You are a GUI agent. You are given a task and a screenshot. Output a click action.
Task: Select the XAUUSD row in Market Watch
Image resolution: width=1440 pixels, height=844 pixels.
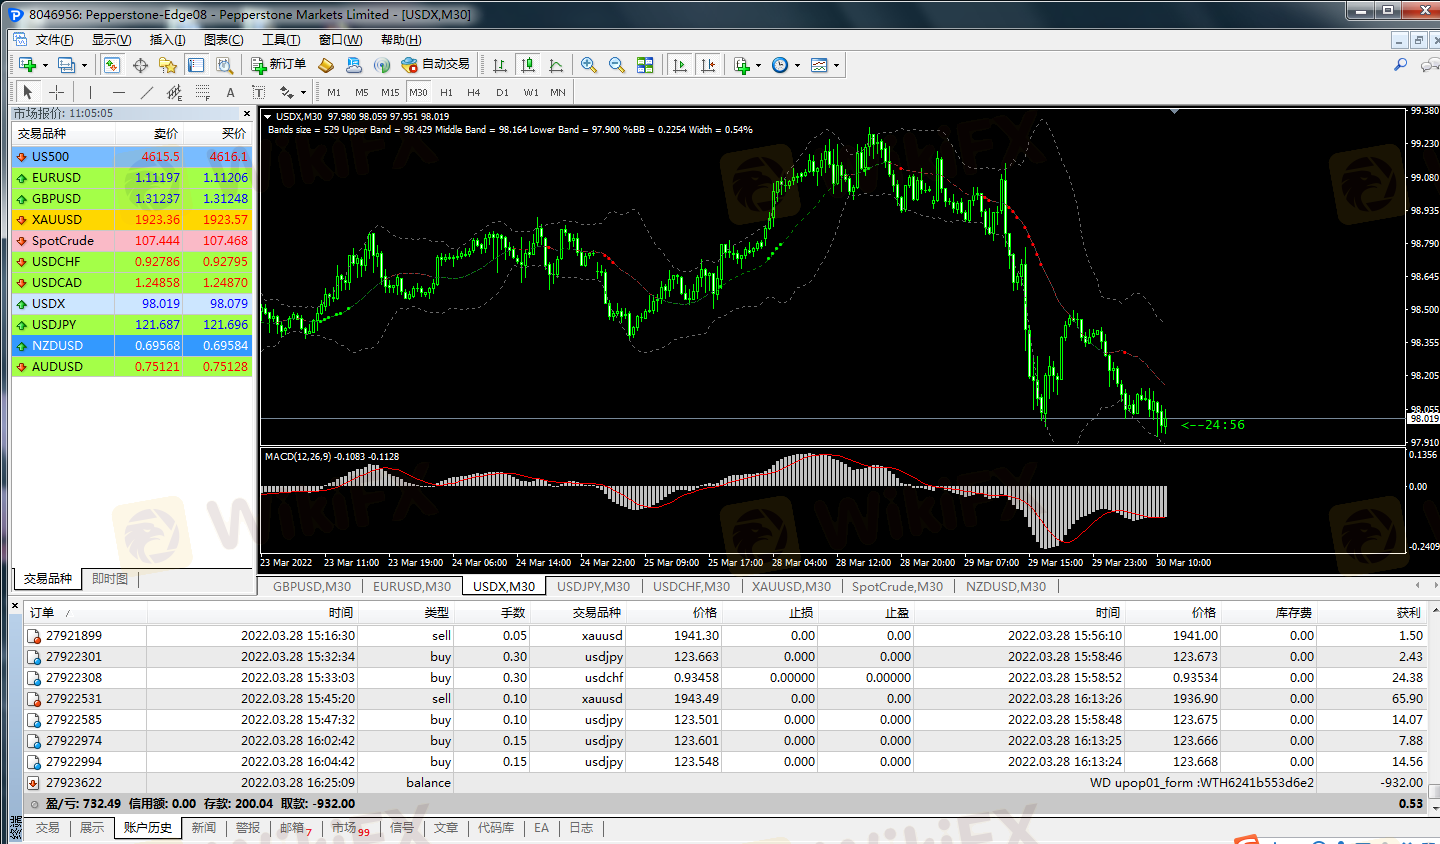(x=57, y=219)
